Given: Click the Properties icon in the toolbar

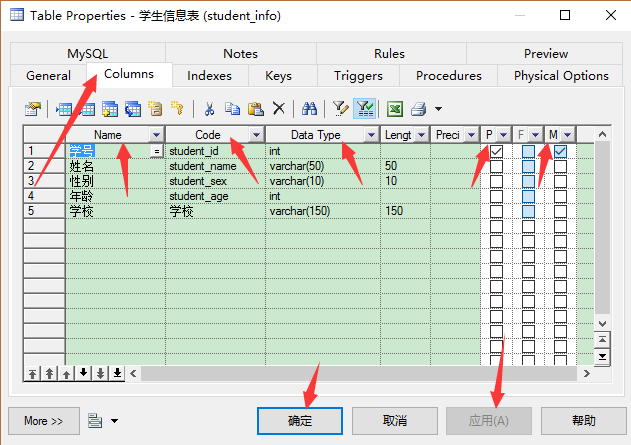Looking at the screenshot, I should pyautogui.click(x=33, y=108).
